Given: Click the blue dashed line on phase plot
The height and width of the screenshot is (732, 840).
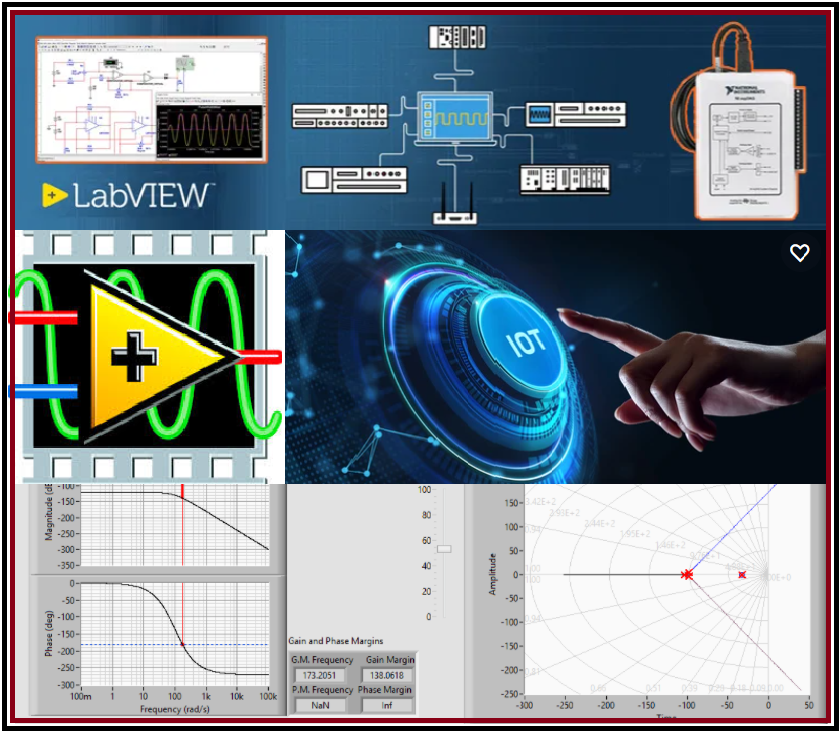Looking at the screenshot, I should pyautogui.click(x=120, y=644).
